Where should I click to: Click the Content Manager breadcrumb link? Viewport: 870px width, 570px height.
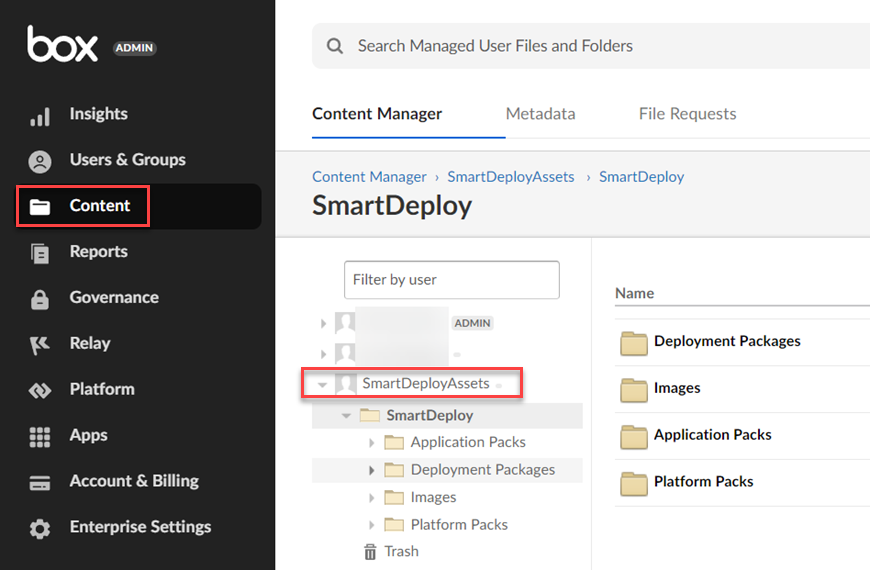[369, 176]
